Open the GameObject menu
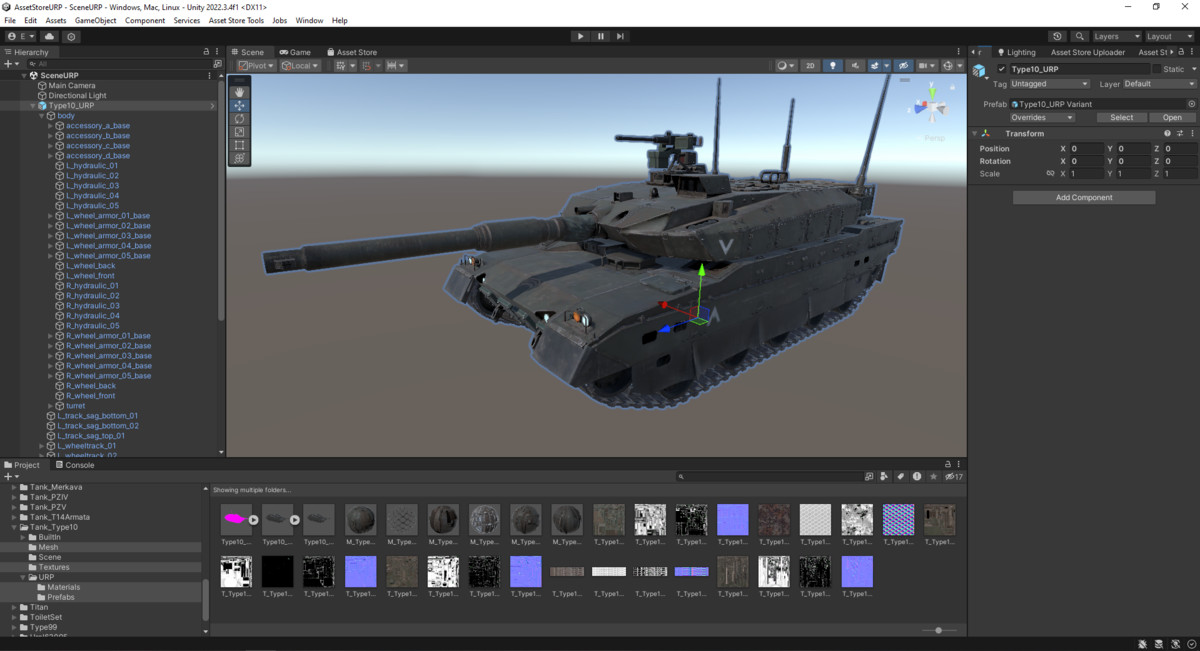Image resolution: width=1200 pixels, height=651 pixels. point(96,19)
